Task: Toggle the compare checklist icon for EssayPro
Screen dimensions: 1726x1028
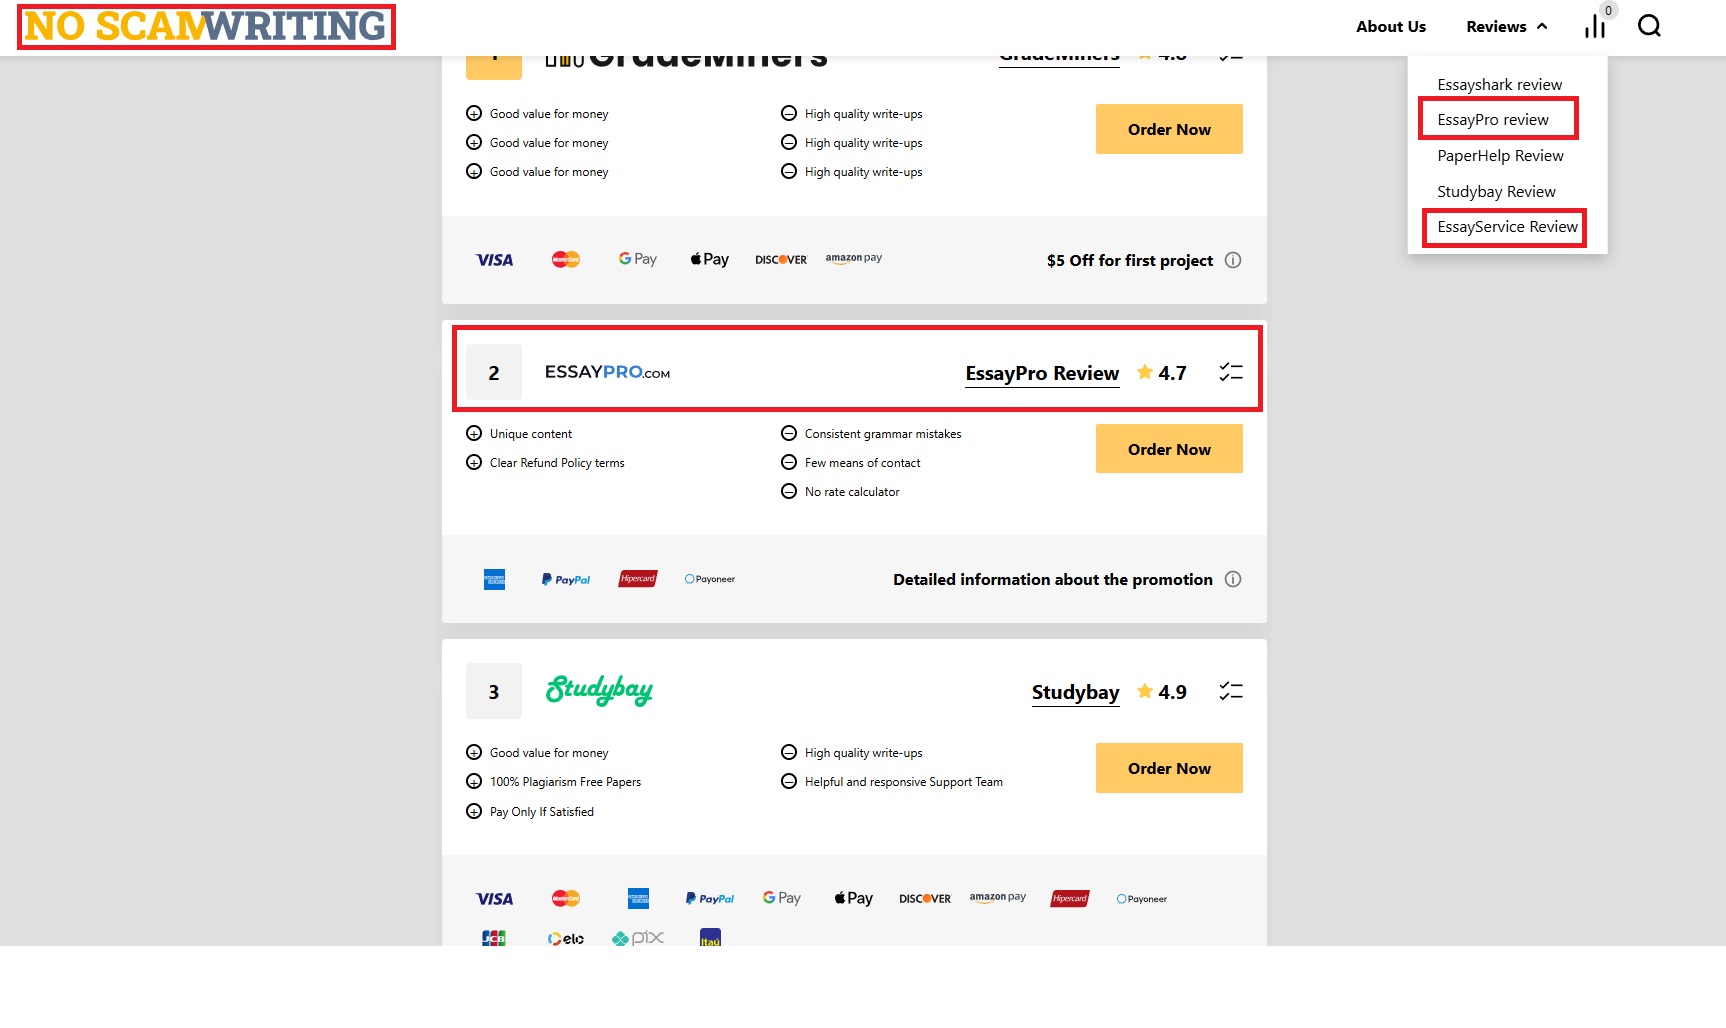Action: click(x=1231, y=373)
